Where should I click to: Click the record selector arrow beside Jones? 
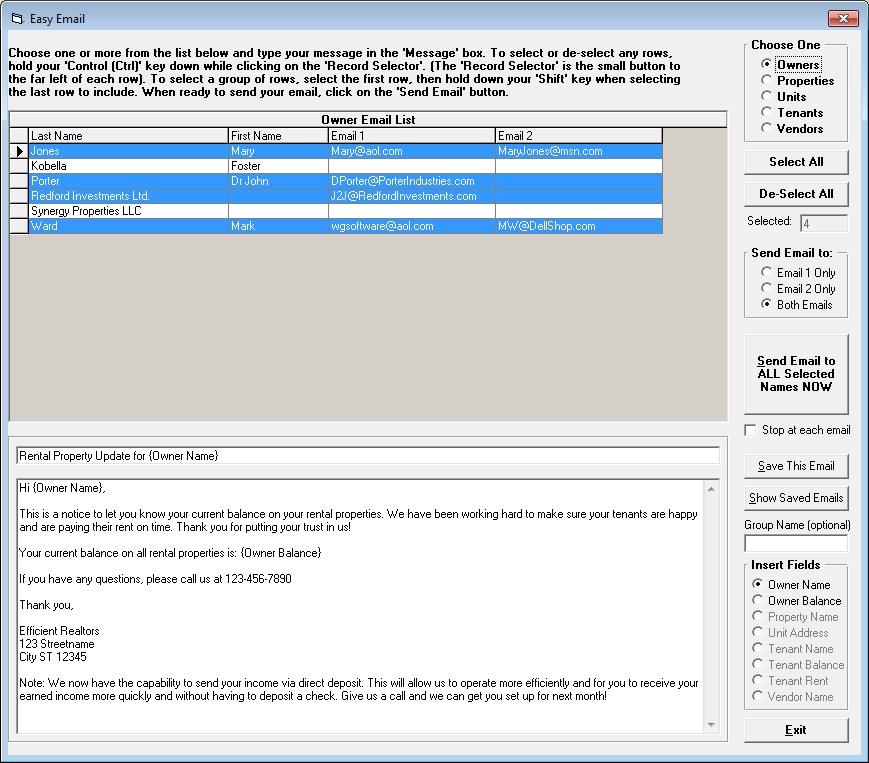pyautogui.click(x=17, y=150)
